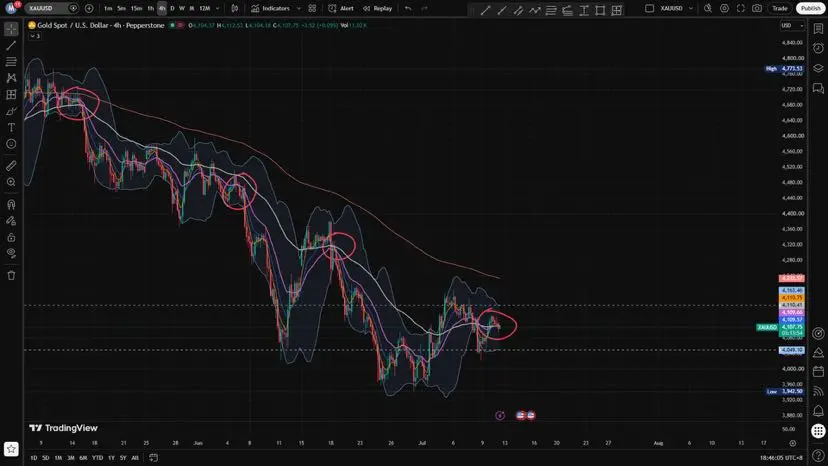
Task: Select the W weekly timeframe
Action: click(182, 8)
